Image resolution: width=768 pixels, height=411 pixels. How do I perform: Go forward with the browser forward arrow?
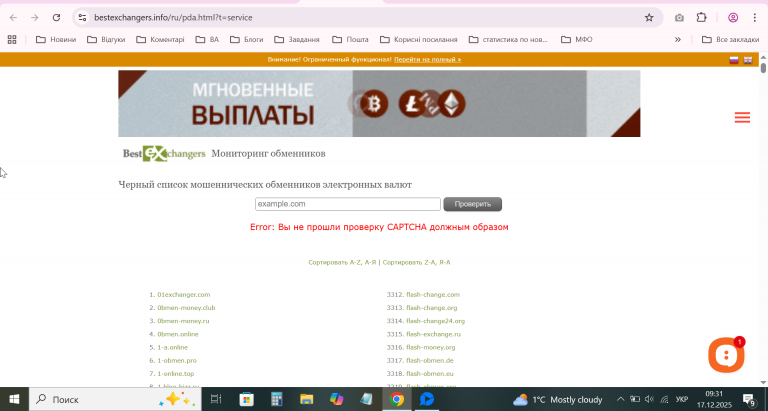(x=35, y=18)
